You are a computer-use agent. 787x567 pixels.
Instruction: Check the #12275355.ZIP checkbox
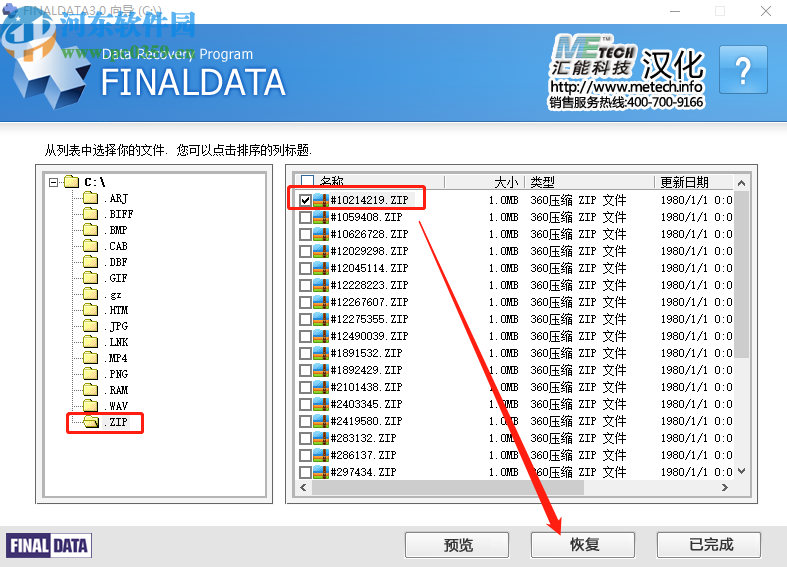click(x=305, y=320)
